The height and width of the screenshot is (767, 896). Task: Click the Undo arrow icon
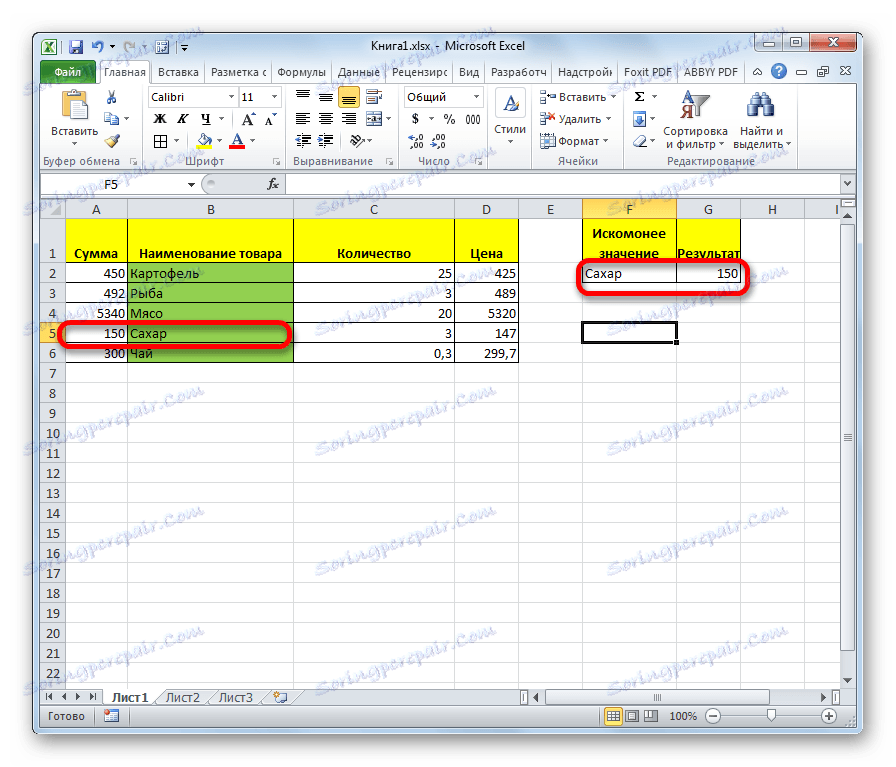pos(98,47)
